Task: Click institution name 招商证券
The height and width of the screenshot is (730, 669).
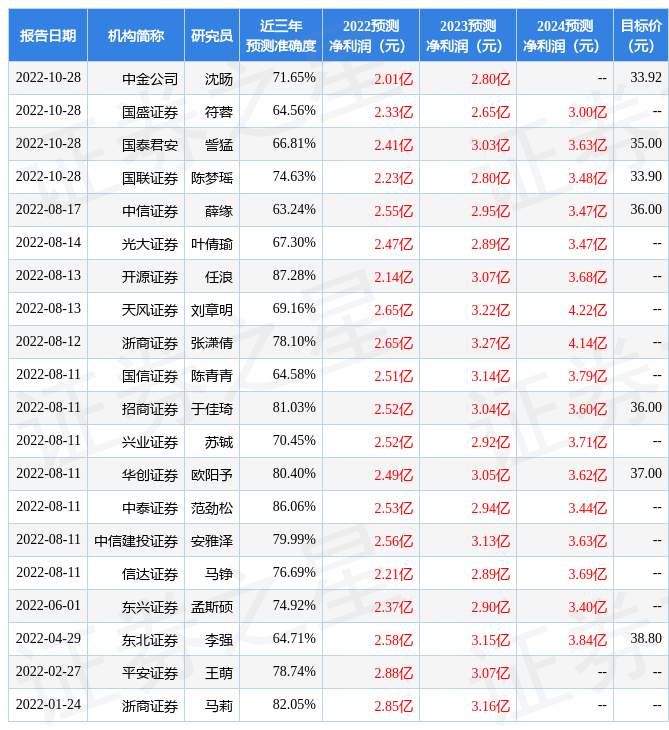Action: (150, 409)
